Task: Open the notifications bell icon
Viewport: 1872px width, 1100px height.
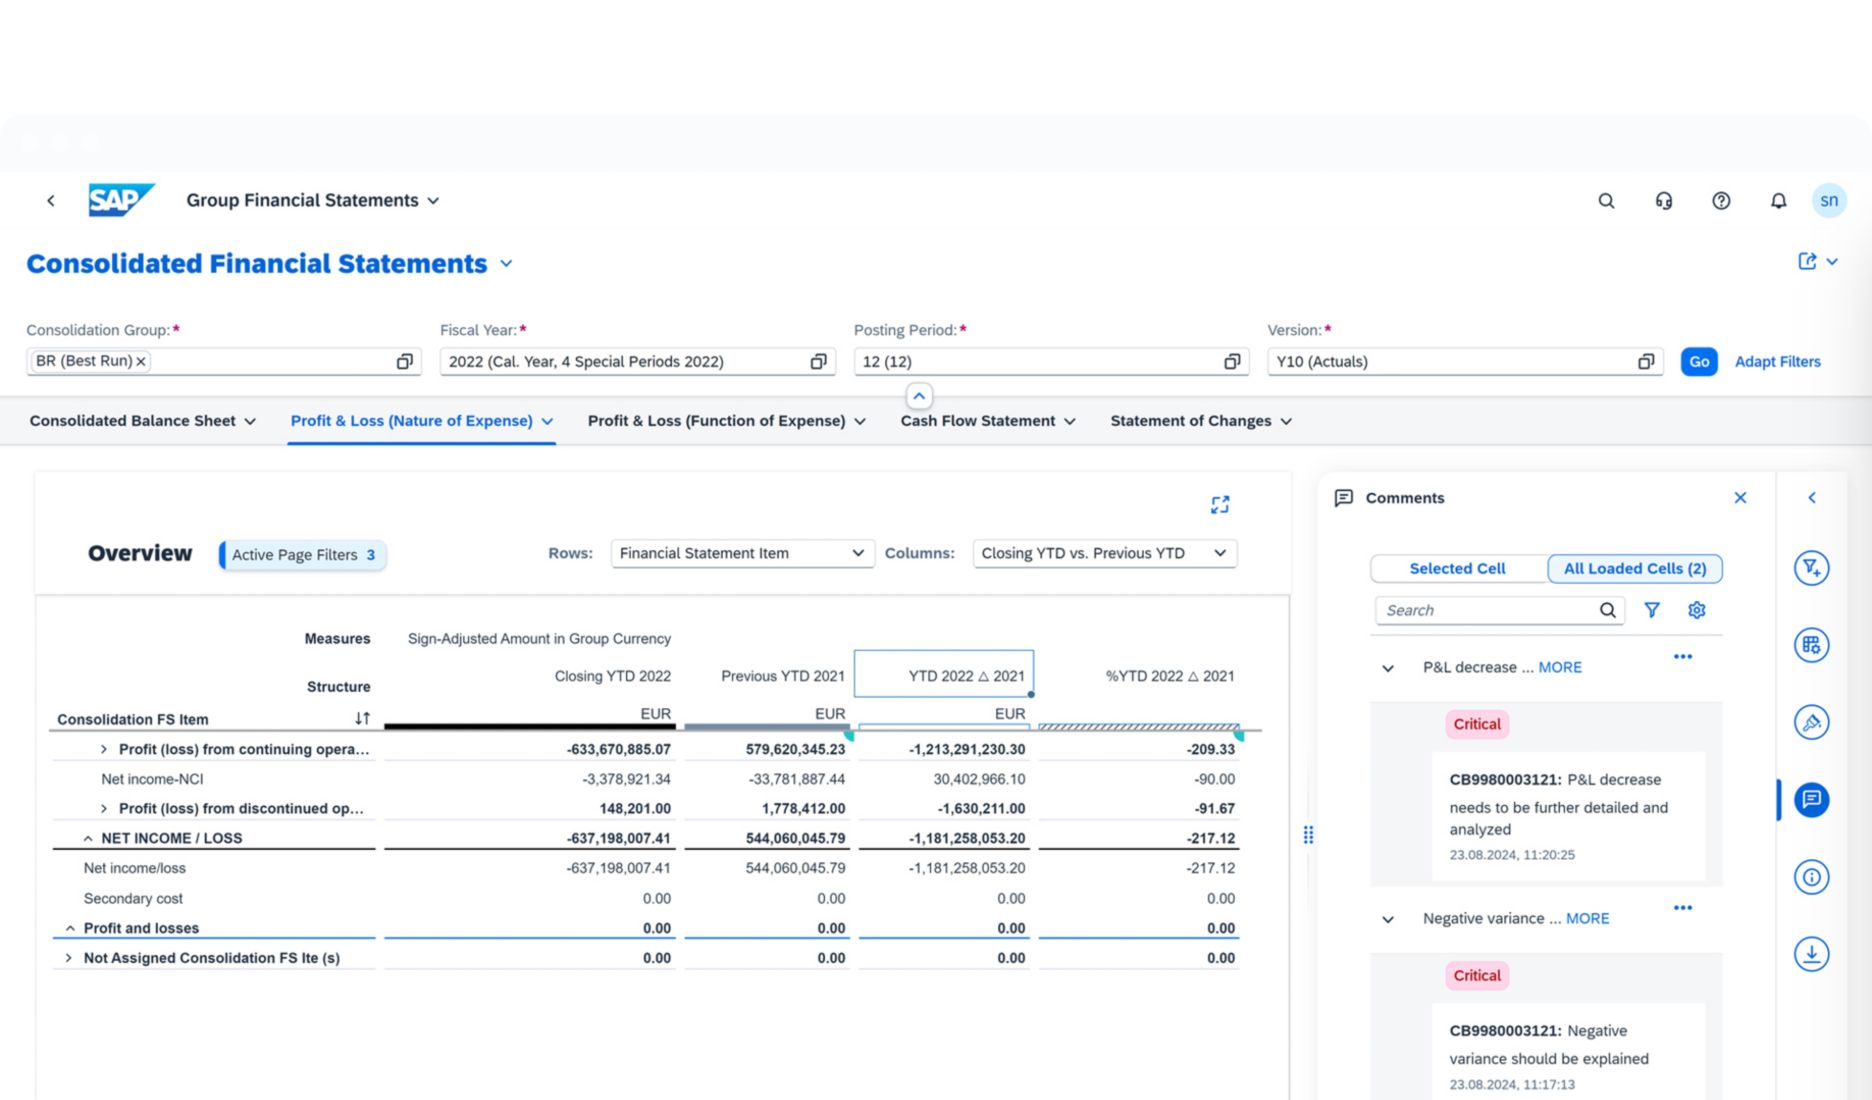Action: tap(1779, 200)
